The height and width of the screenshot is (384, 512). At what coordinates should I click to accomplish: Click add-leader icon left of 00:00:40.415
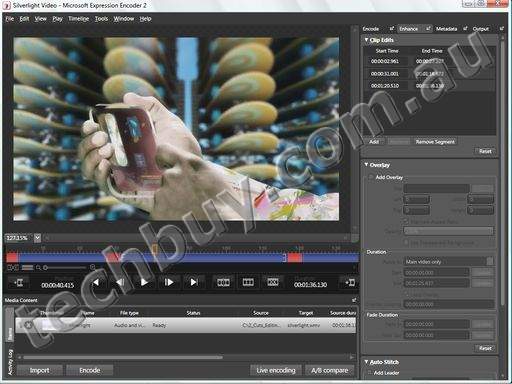tap(19, 283)
